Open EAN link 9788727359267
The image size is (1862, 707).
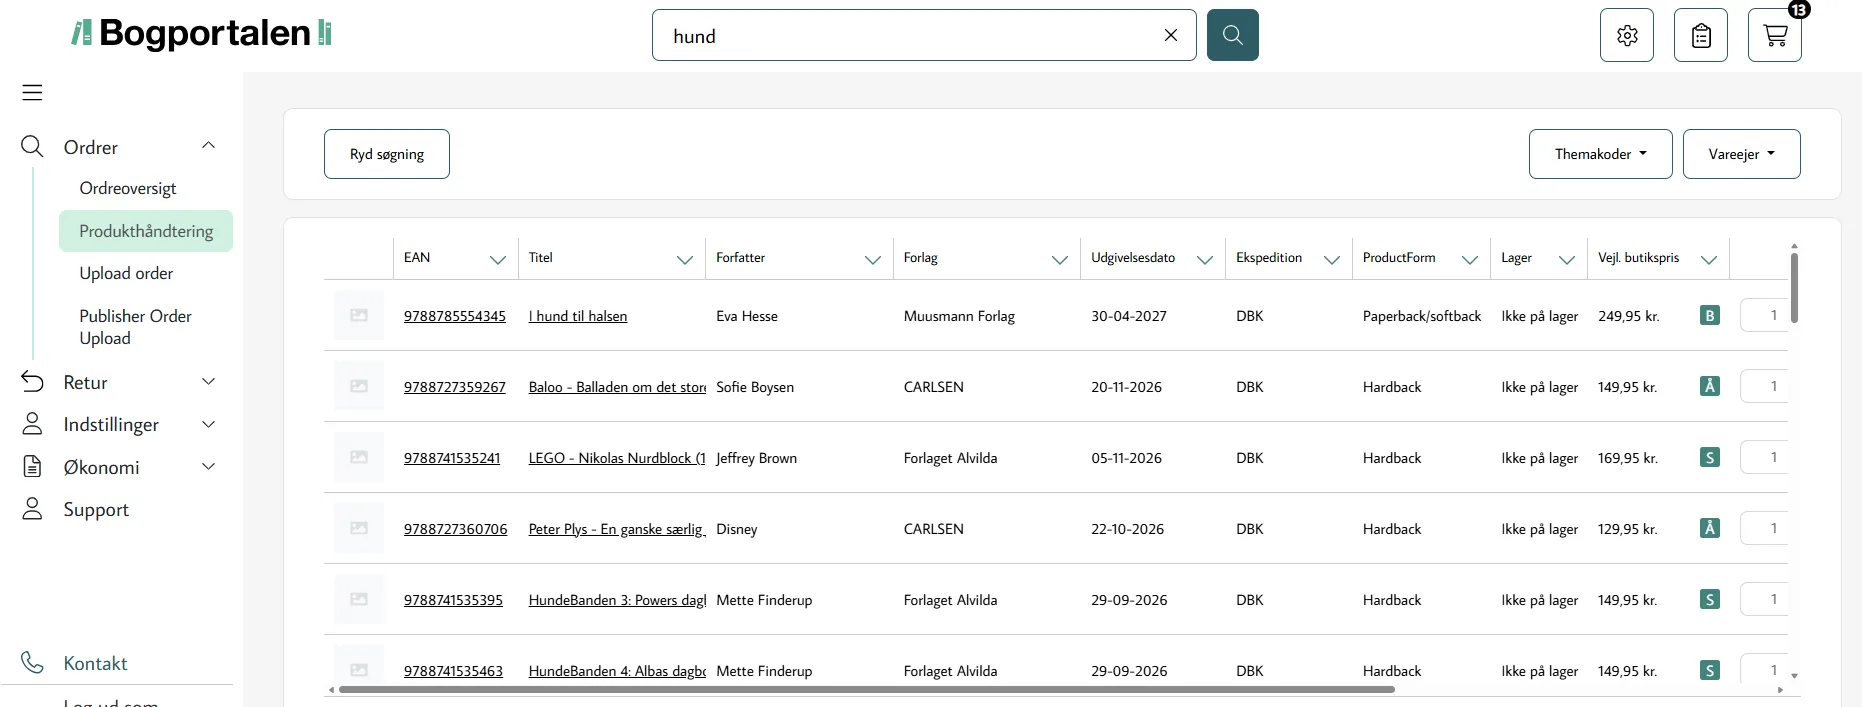[x=455, y=387]
